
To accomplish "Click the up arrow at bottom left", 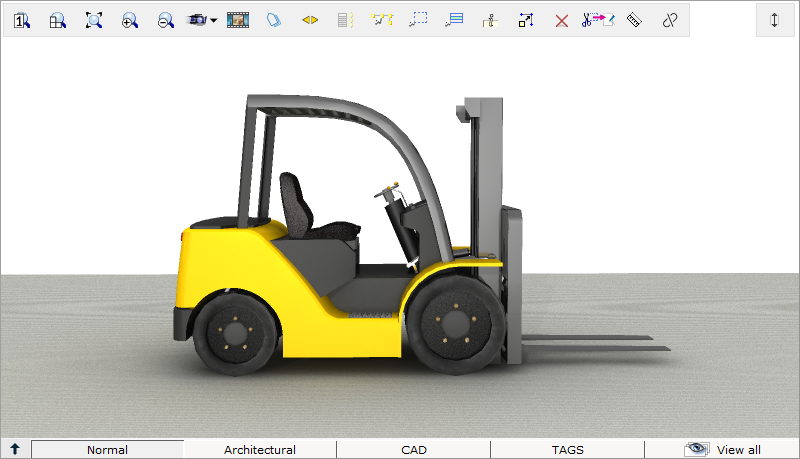I will [x=15, y=449].
